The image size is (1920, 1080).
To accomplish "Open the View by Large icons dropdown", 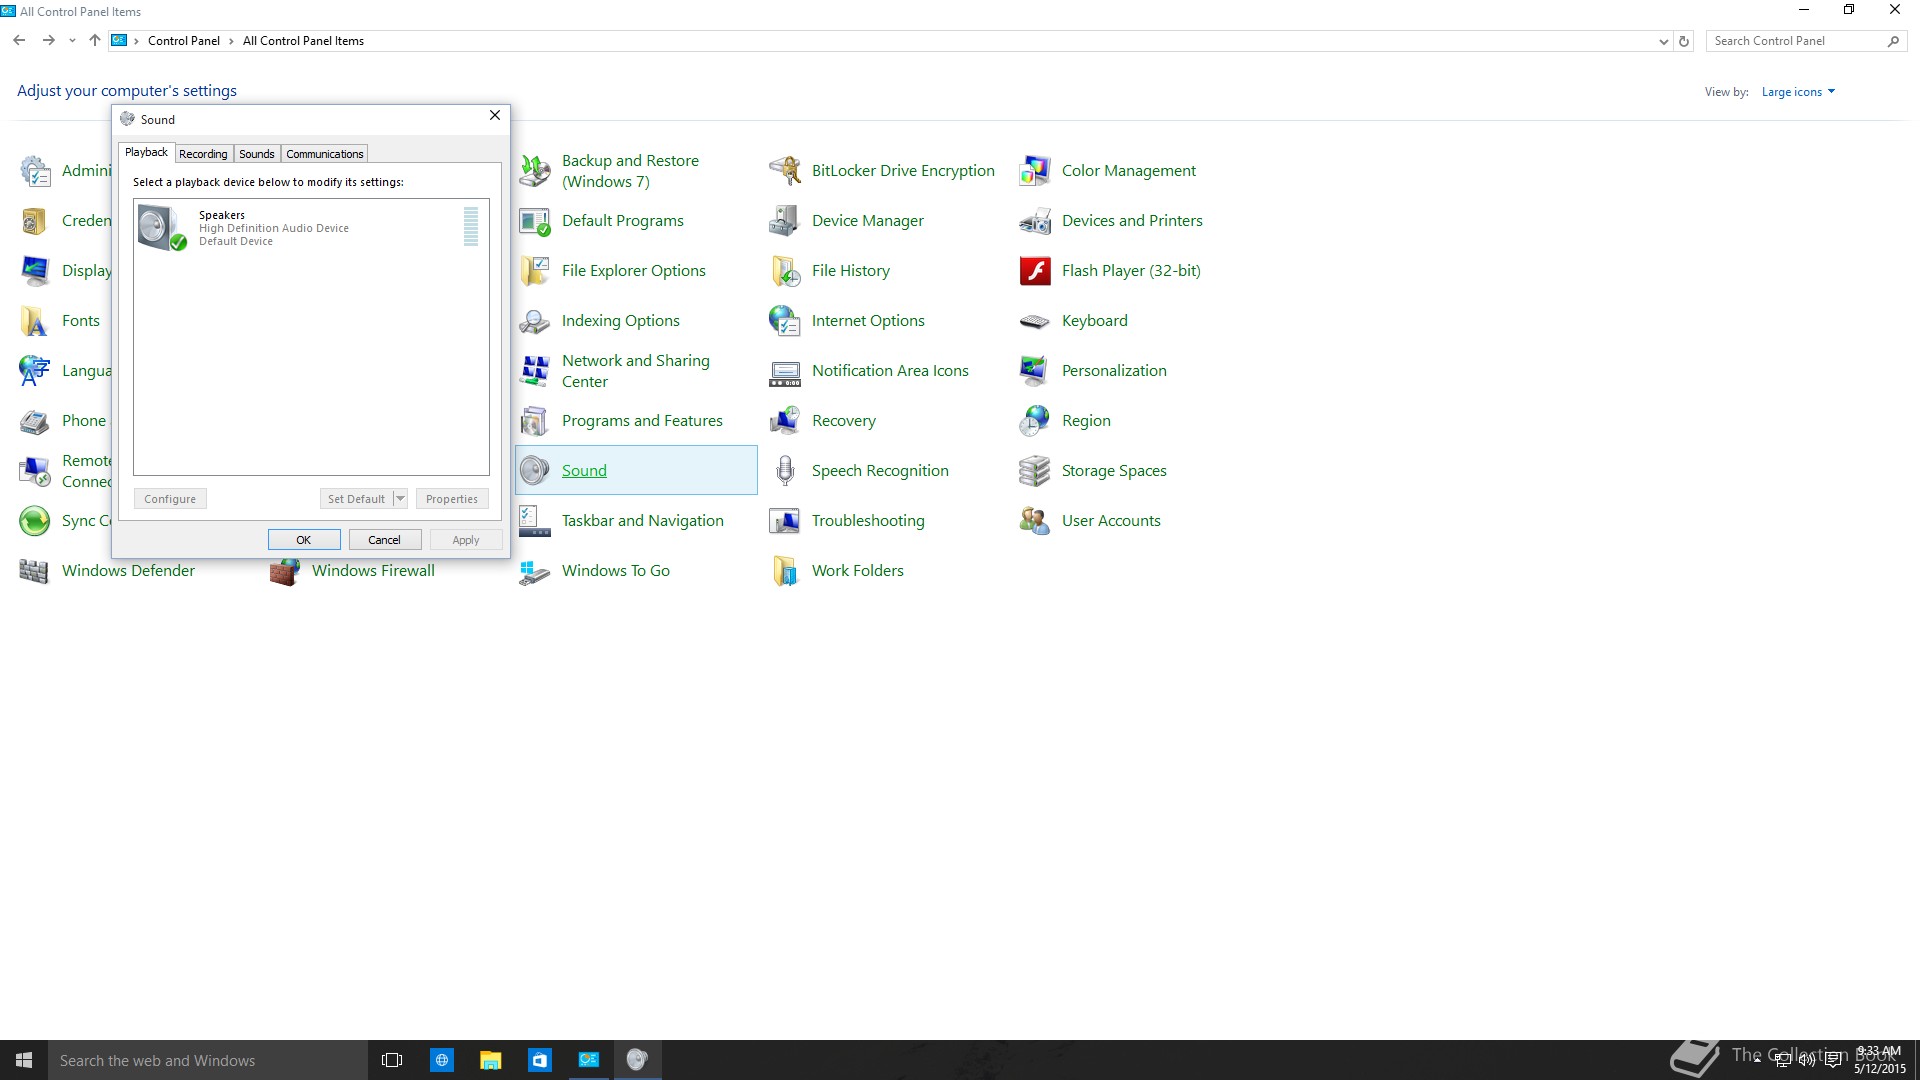I will click(x=1798, y=92).
